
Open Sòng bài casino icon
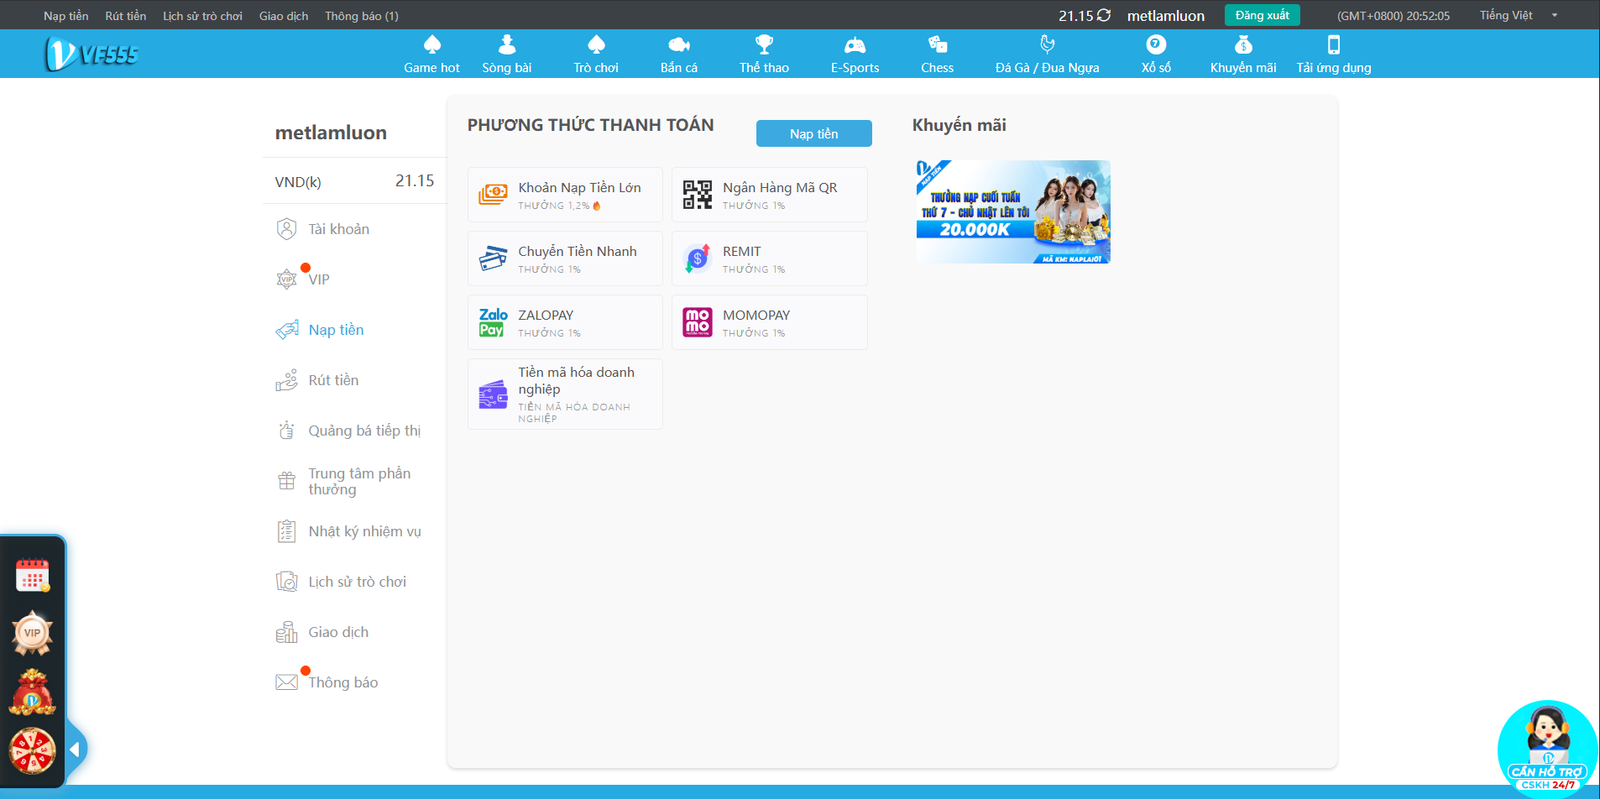[x=507, y=45]
